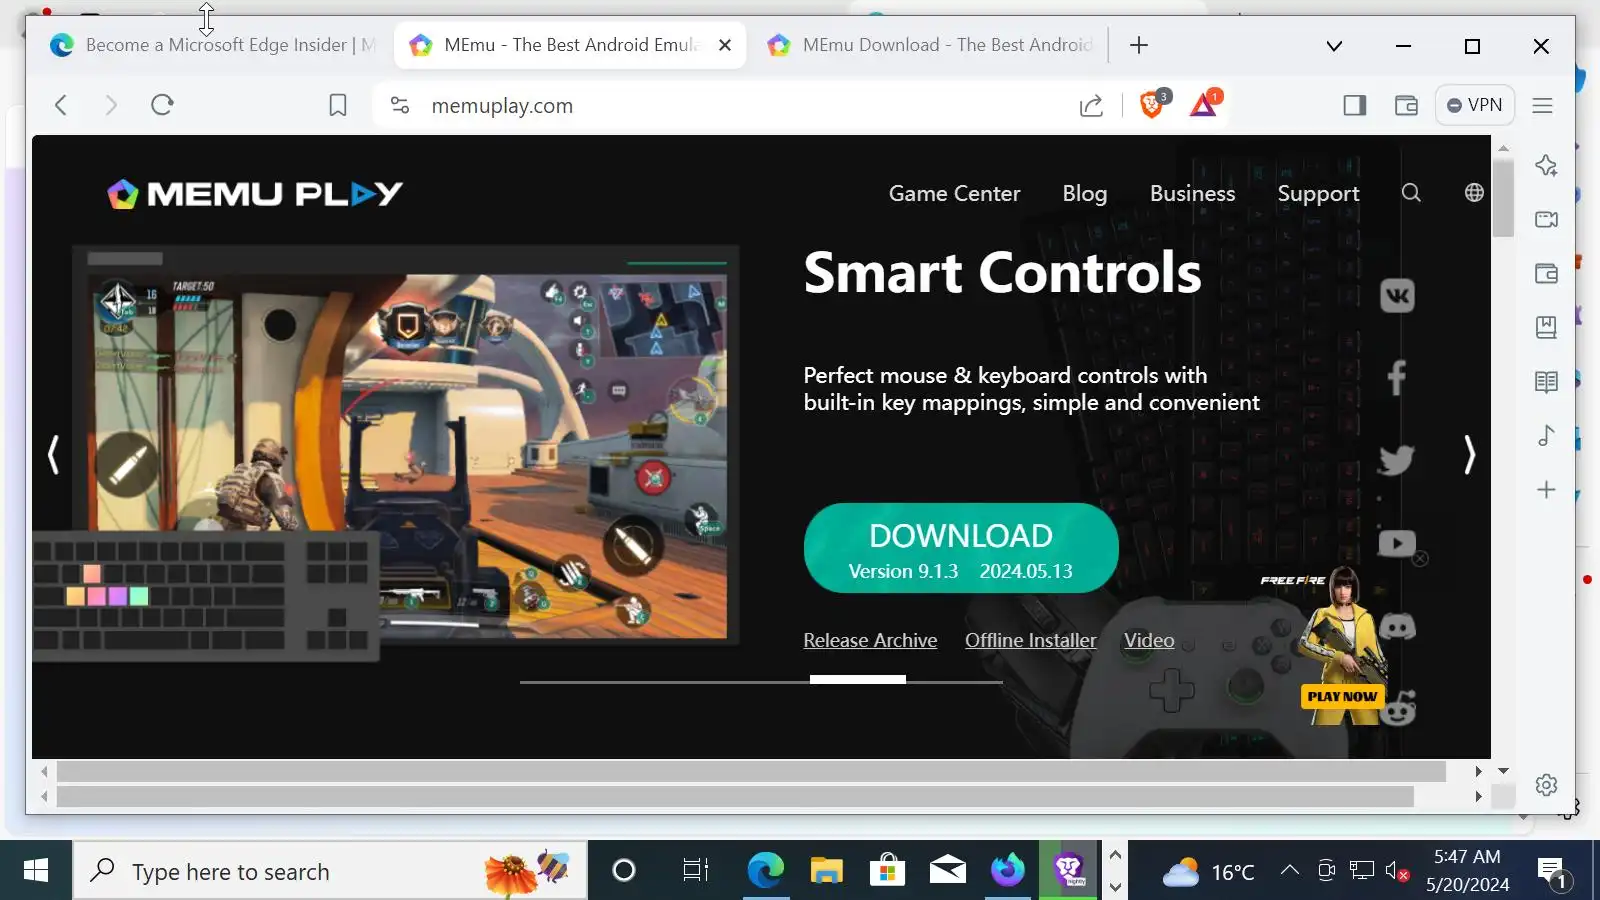Viewport: 1600px width, 900px height.
Task: Click the Brave Shields lion icon
Action: click(x=1152, y=104)
